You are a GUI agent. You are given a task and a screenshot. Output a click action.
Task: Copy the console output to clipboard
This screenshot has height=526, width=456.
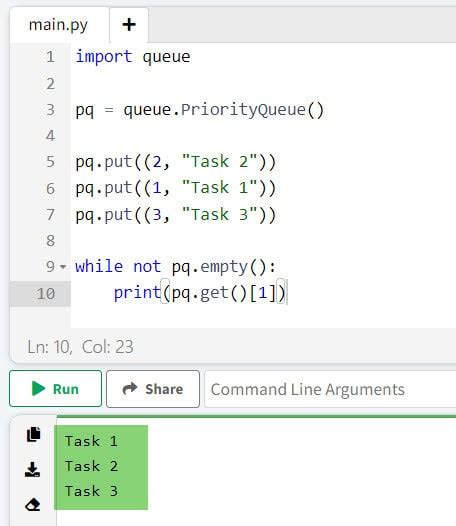point(33,434)
